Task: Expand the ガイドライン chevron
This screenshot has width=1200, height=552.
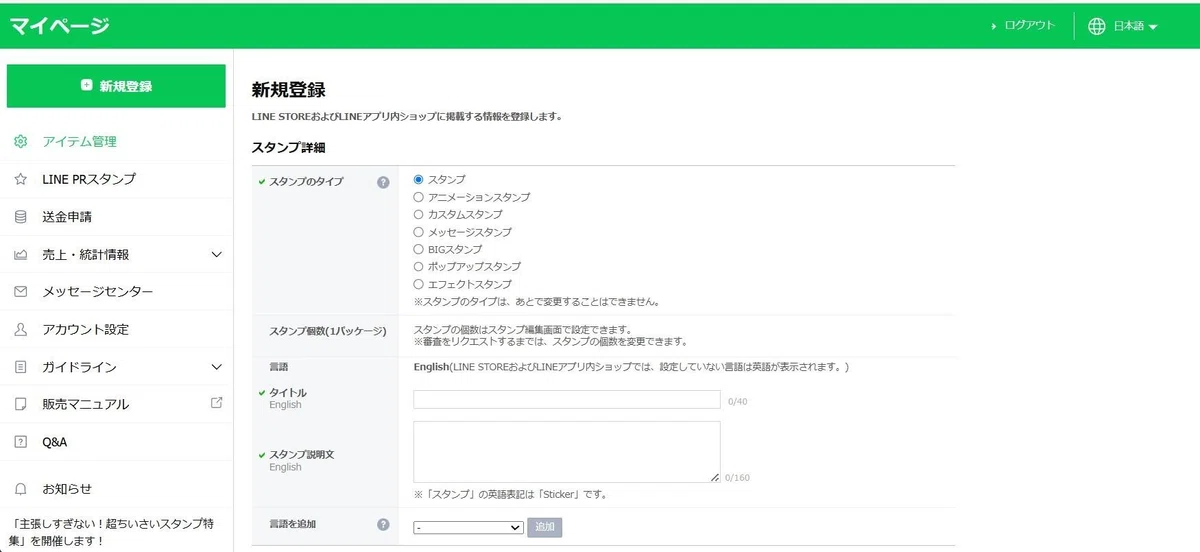Action: (x=217, y=367)
